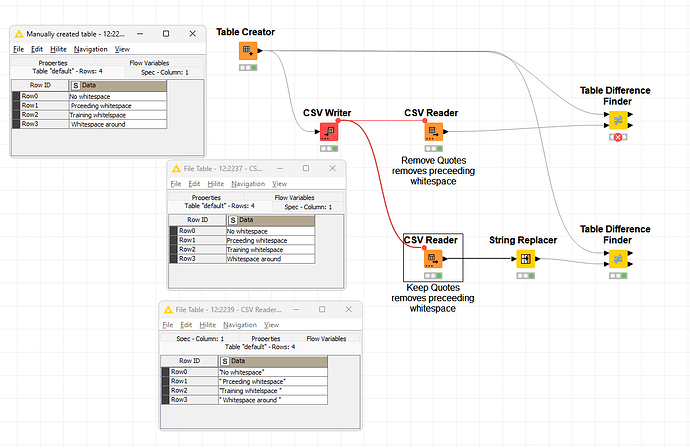Select the Table Creator node icon

pyautogui.click(x=245, y=52)
